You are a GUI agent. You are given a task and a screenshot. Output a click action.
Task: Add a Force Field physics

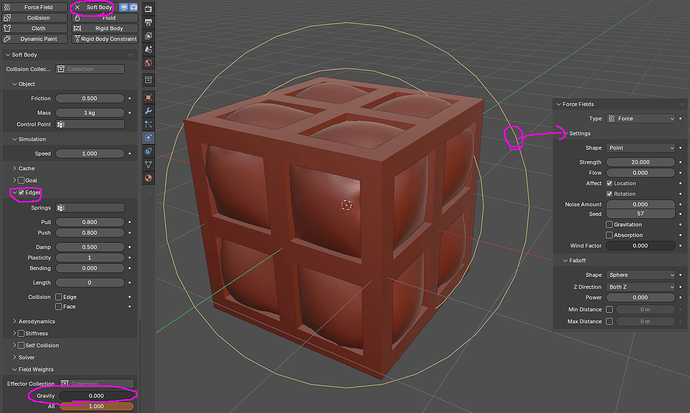(34, 7)
